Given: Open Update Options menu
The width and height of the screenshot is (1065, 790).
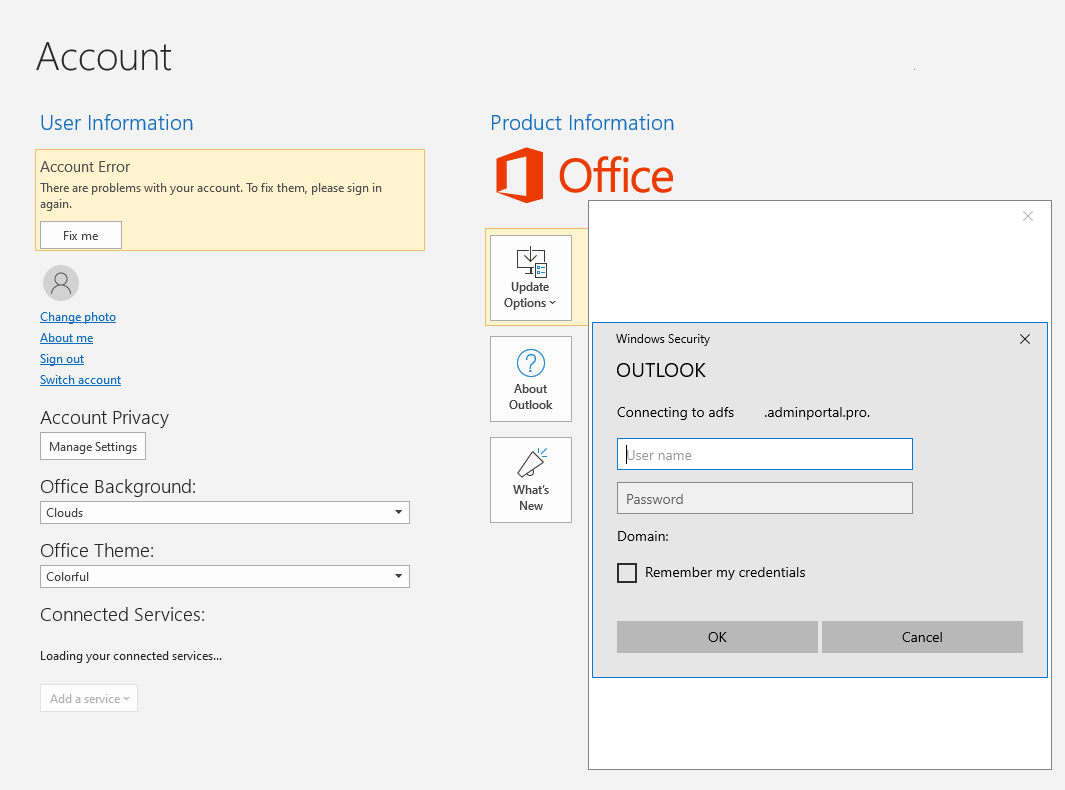Looking at the screenshot, I should tap(530, 278).
